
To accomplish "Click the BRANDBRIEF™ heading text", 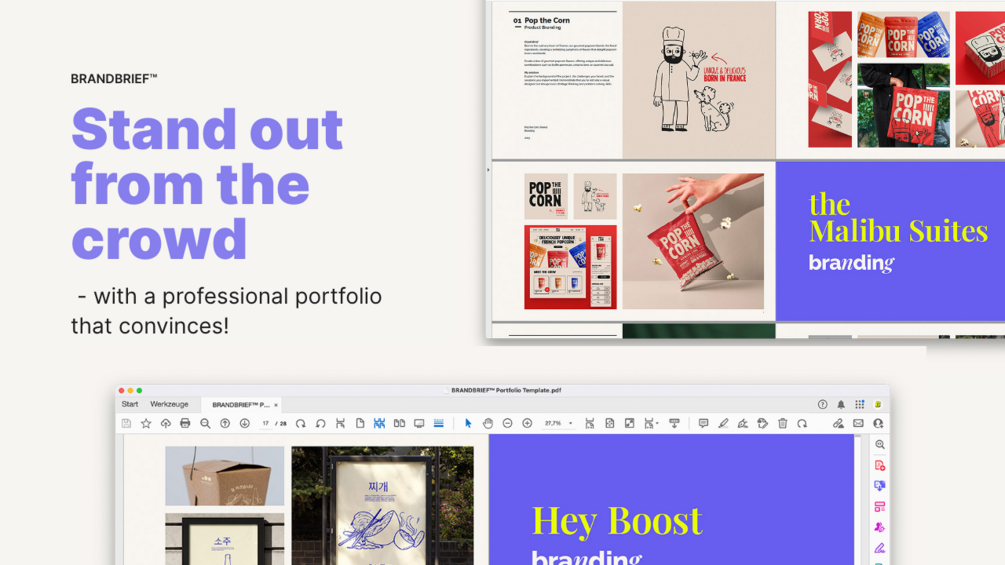I will click(x=114, y=79).
